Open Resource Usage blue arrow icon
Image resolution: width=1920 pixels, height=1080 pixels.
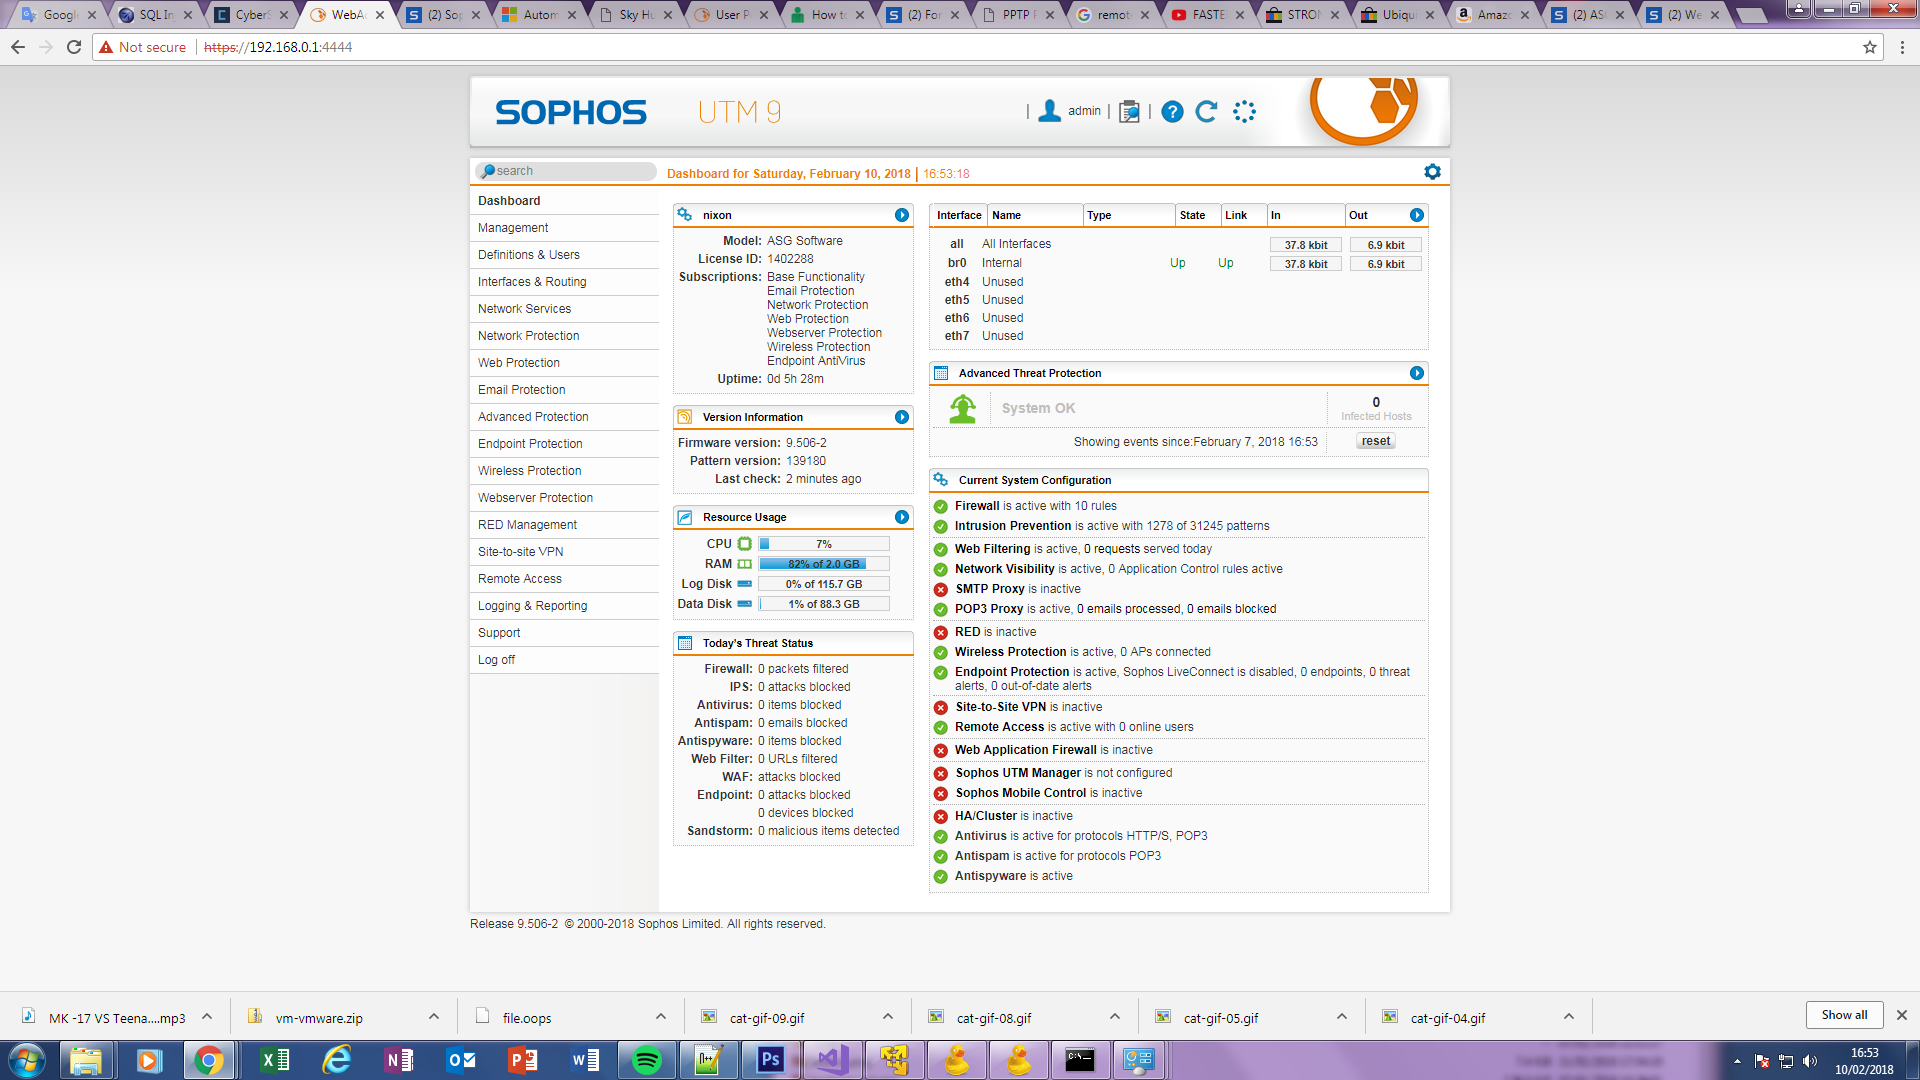[x=902, y=517]
